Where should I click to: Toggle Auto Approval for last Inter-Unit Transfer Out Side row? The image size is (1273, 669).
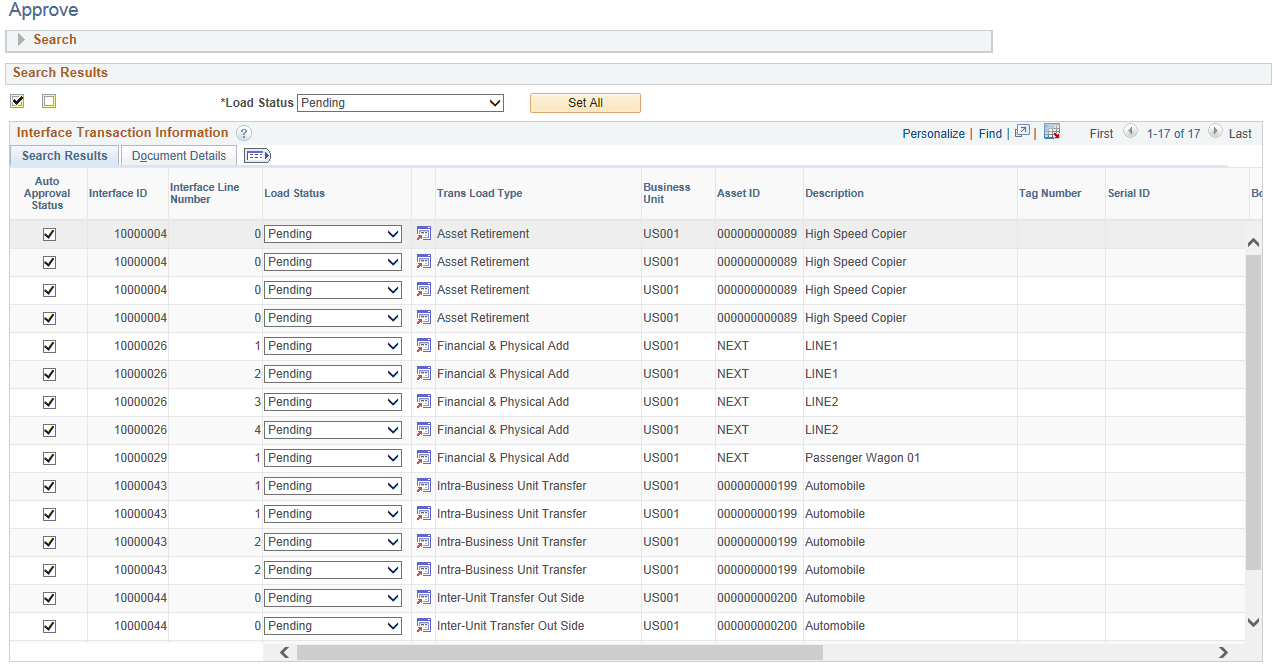pos(49,626)
